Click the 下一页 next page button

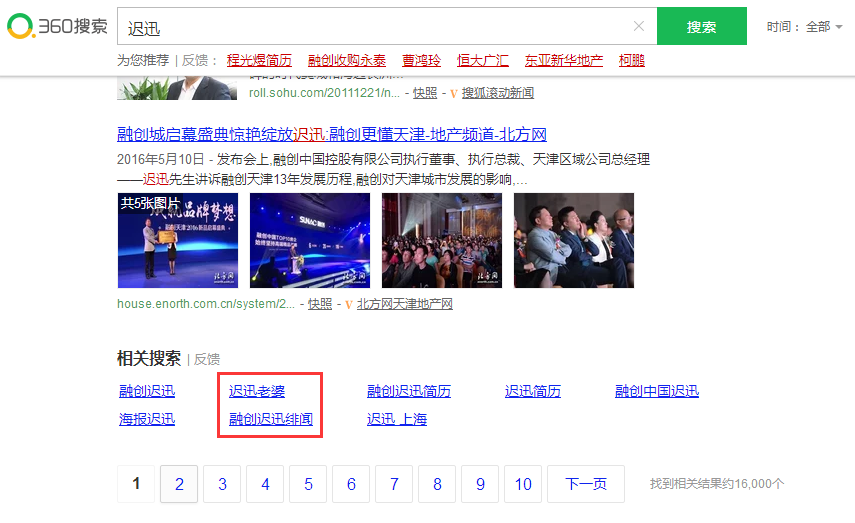(586, 484)
